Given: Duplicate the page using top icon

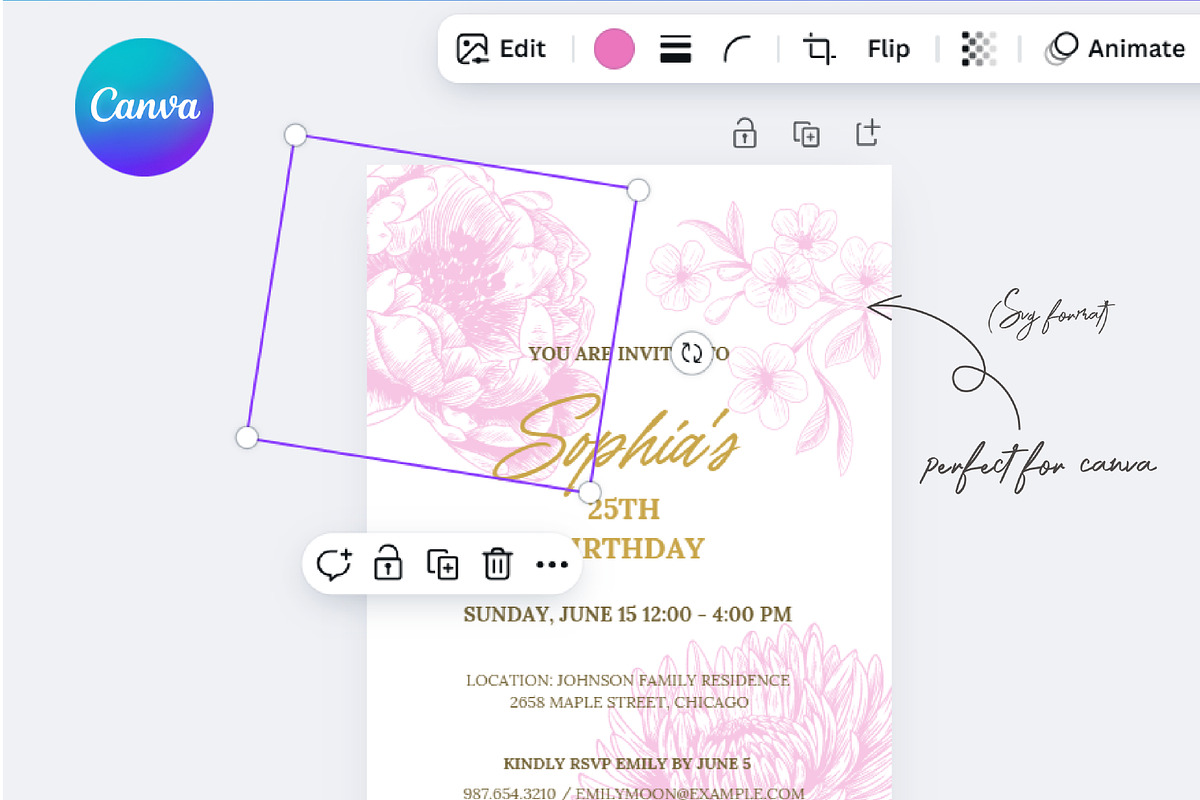Looking at the screenshot, I should pos(806,133).
